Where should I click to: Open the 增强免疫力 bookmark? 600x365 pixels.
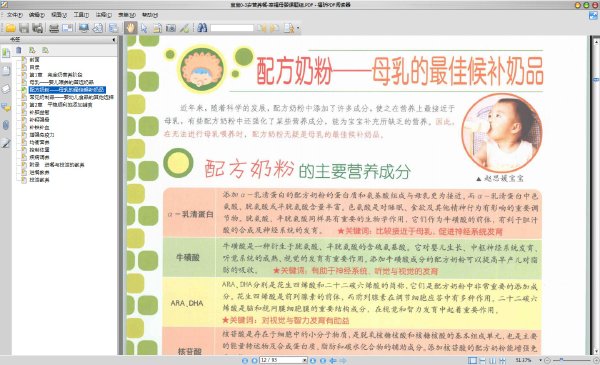pyautogui.click(x=42, y=135)
